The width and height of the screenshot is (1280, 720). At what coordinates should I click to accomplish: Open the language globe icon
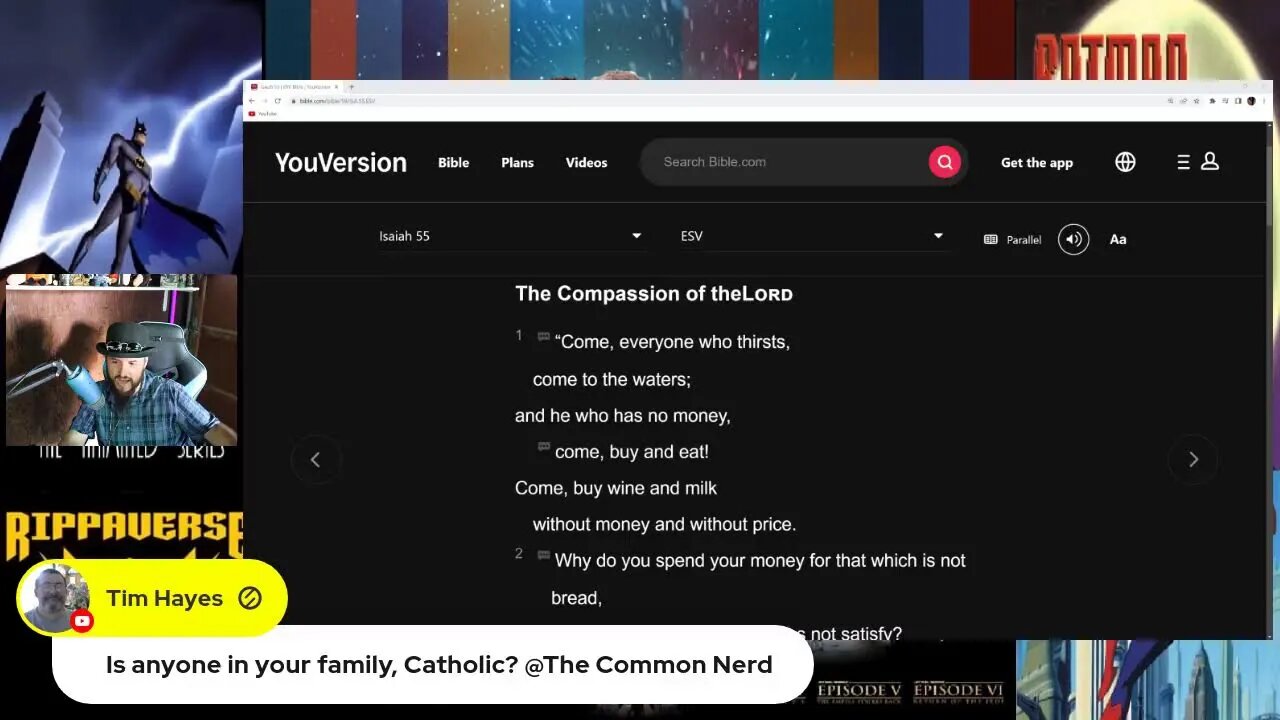point(1125,162)
